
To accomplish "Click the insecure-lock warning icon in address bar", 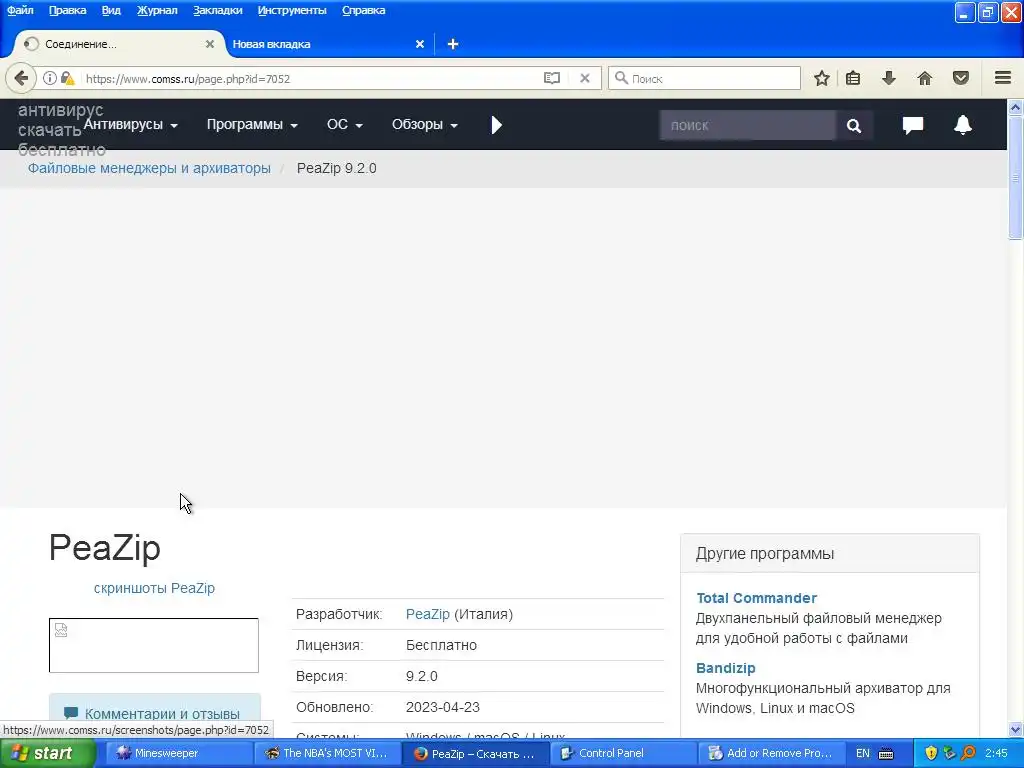I will (x=67, y=78).
